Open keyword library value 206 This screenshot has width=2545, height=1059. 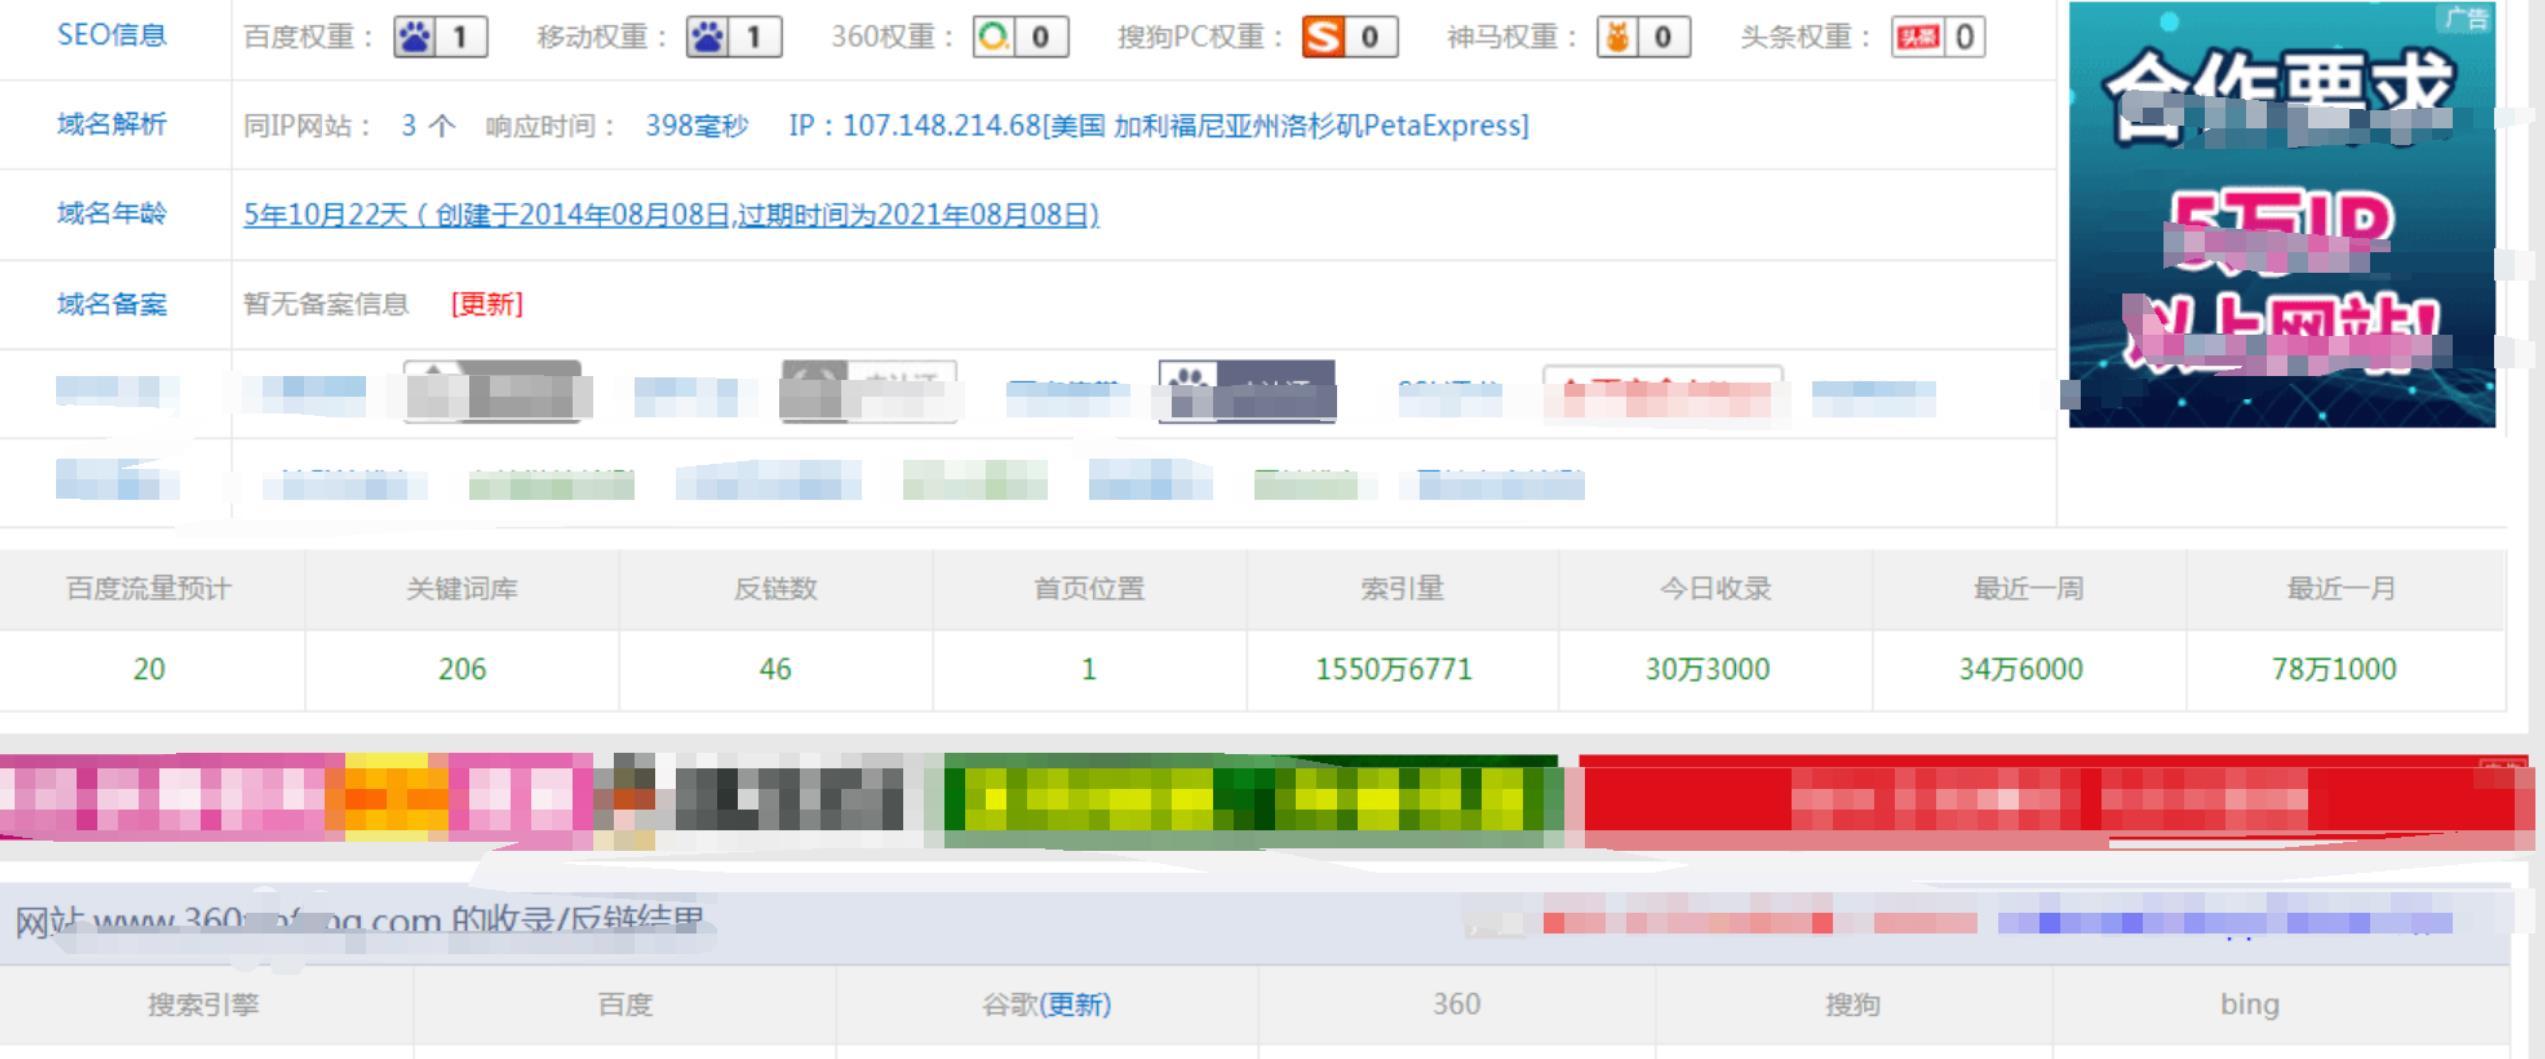click(462, 669)
